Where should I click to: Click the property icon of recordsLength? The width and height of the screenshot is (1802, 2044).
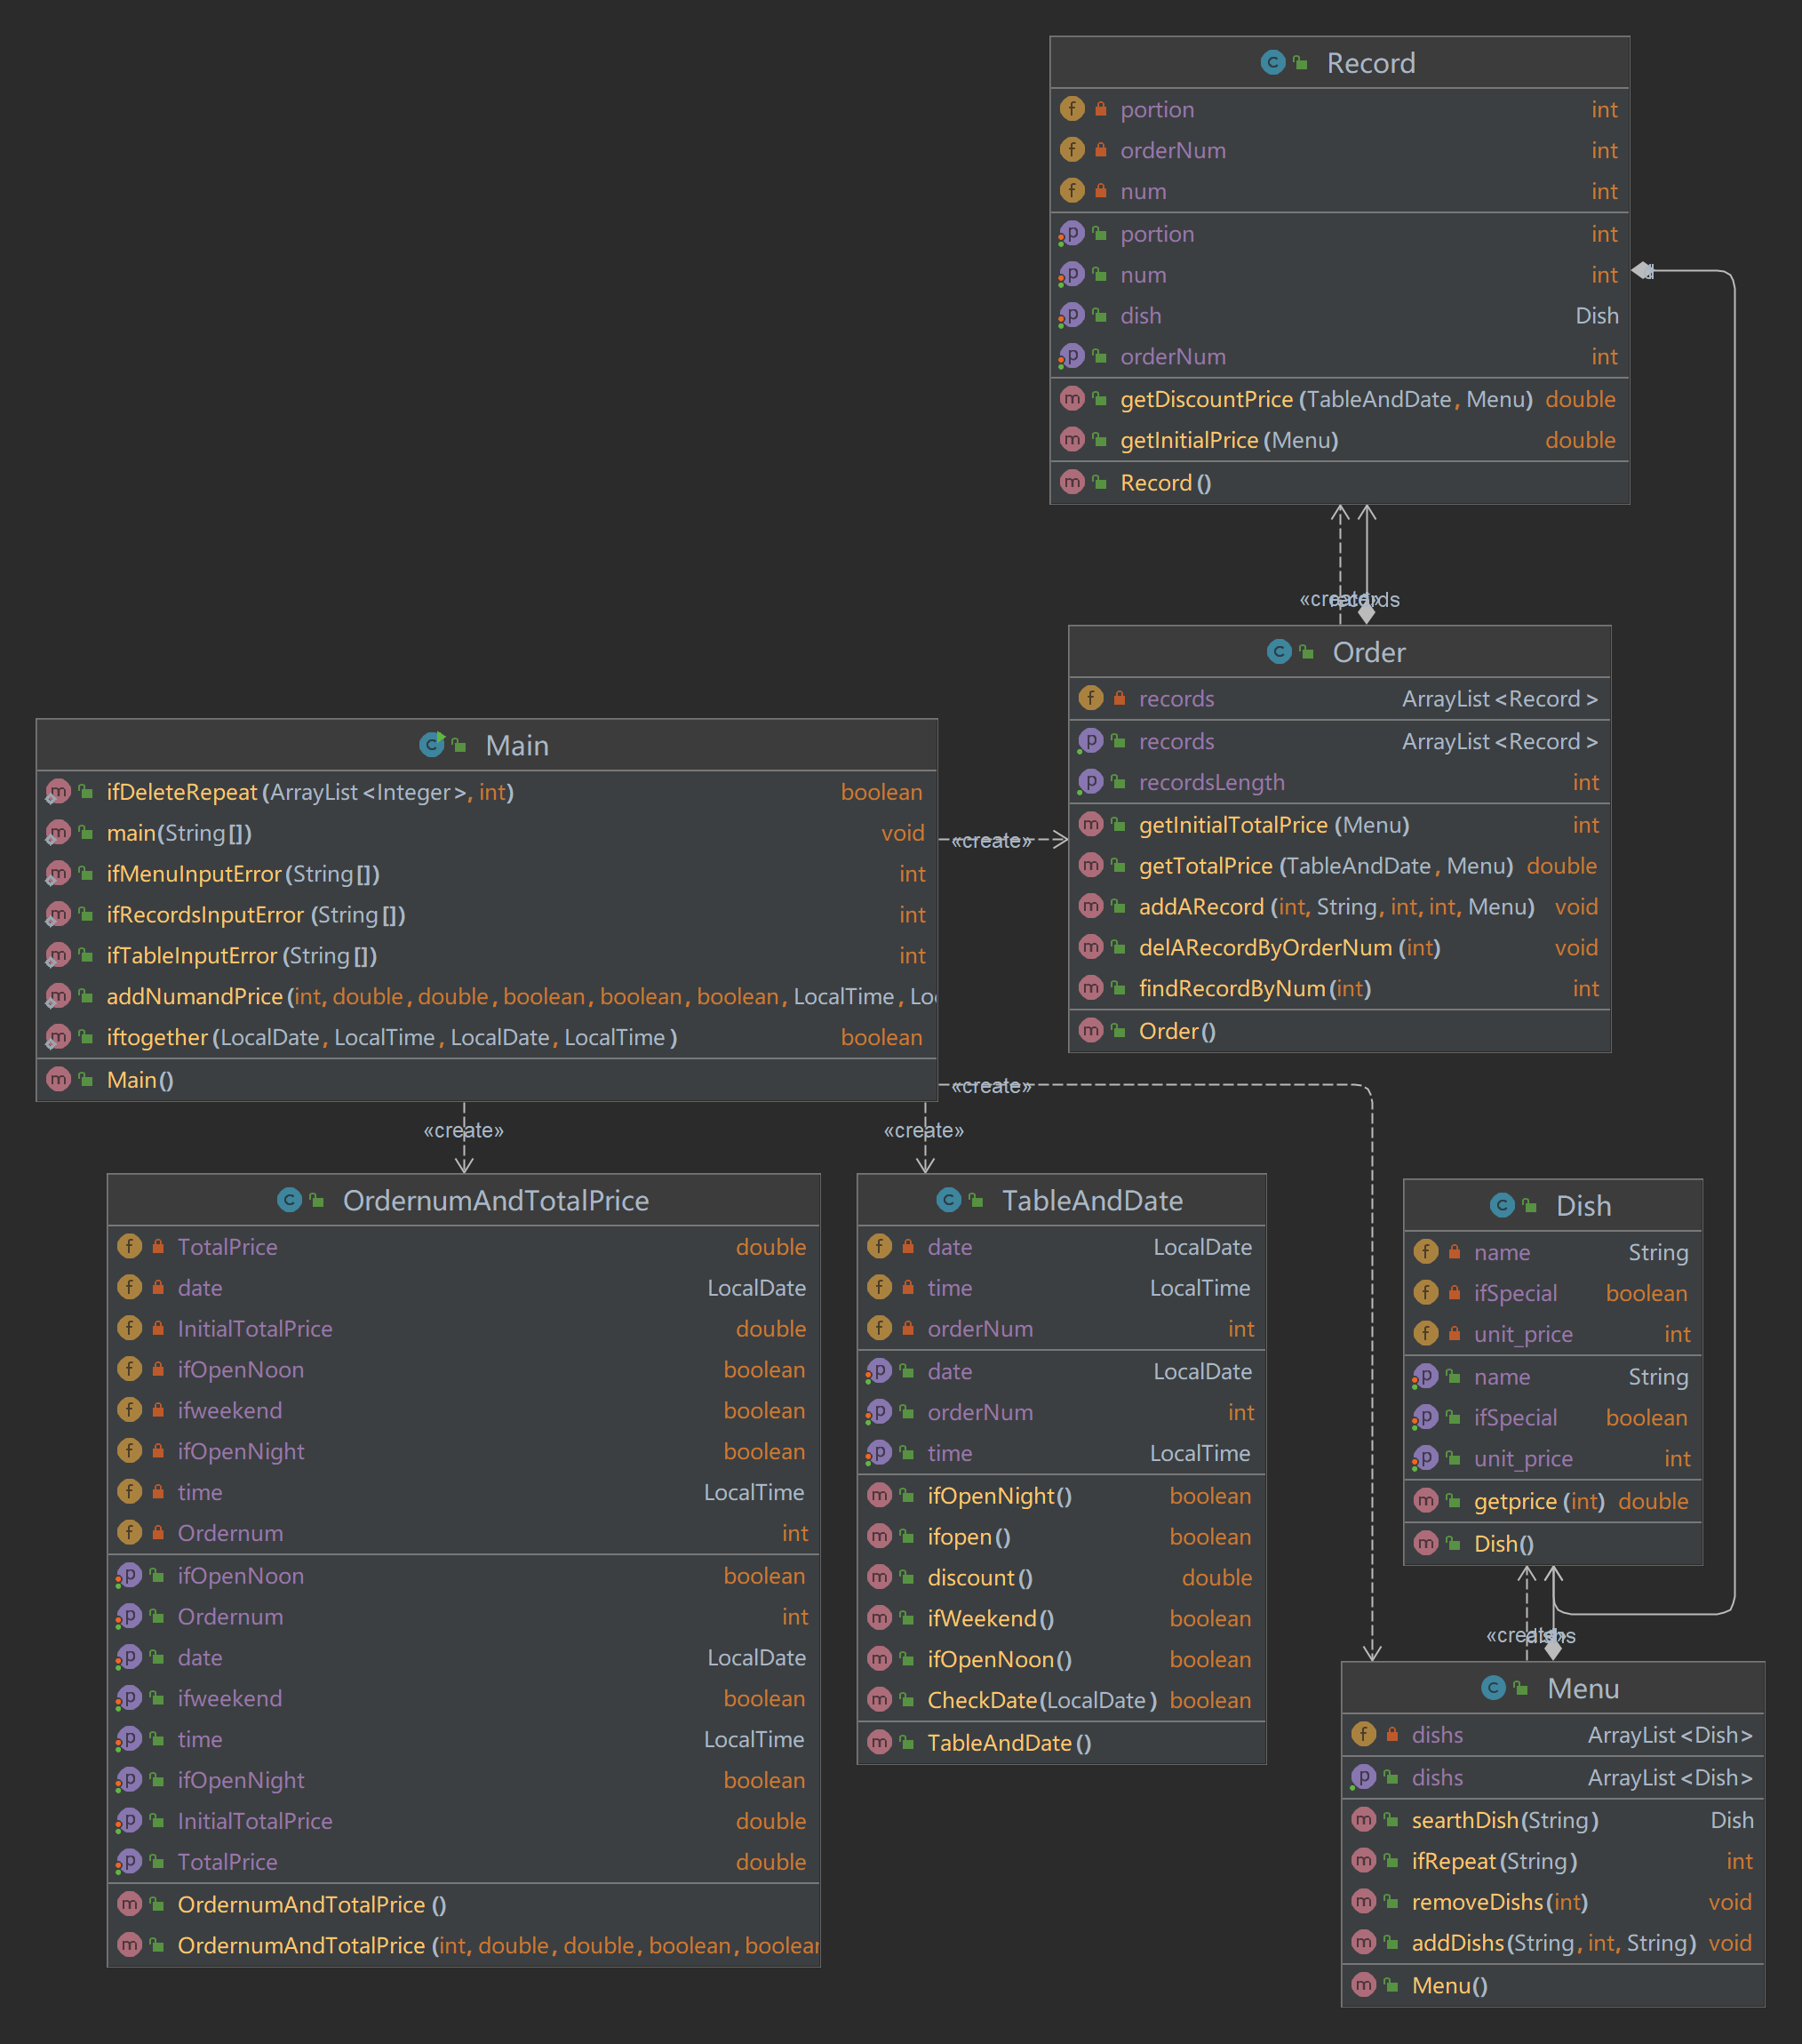coord(1091,782)
